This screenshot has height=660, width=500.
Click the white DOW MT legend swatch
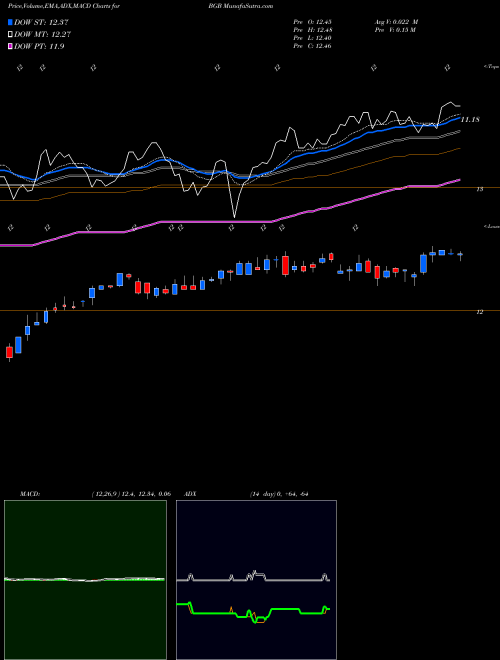pyautogui.click(x=11, y=35)
